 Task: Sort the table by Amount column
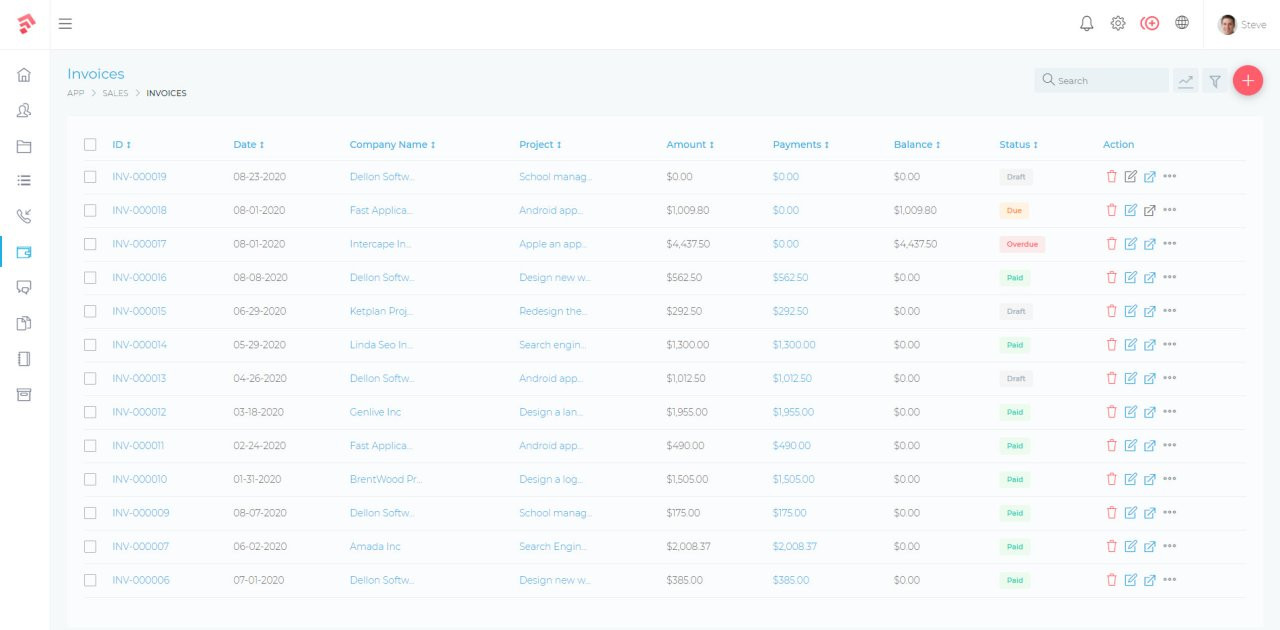point(690,145)
